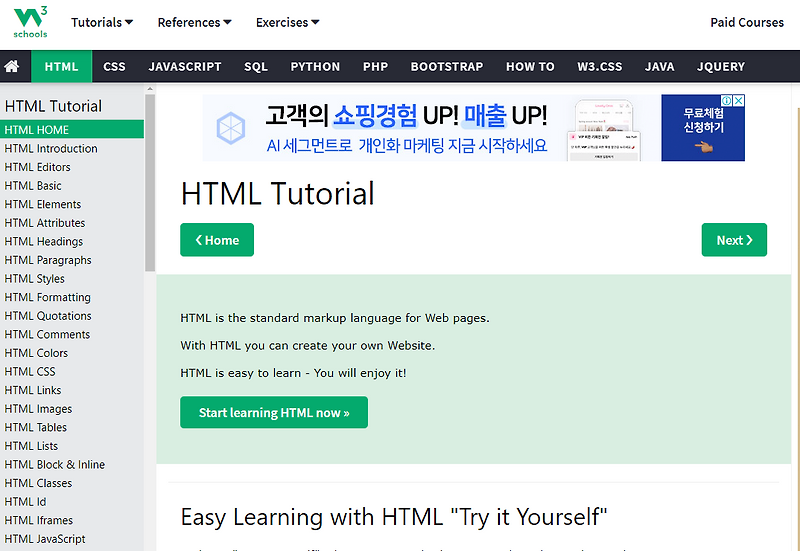Open the PHP tab
This screenshot has height=551, width=800.
tap(376, 66)
